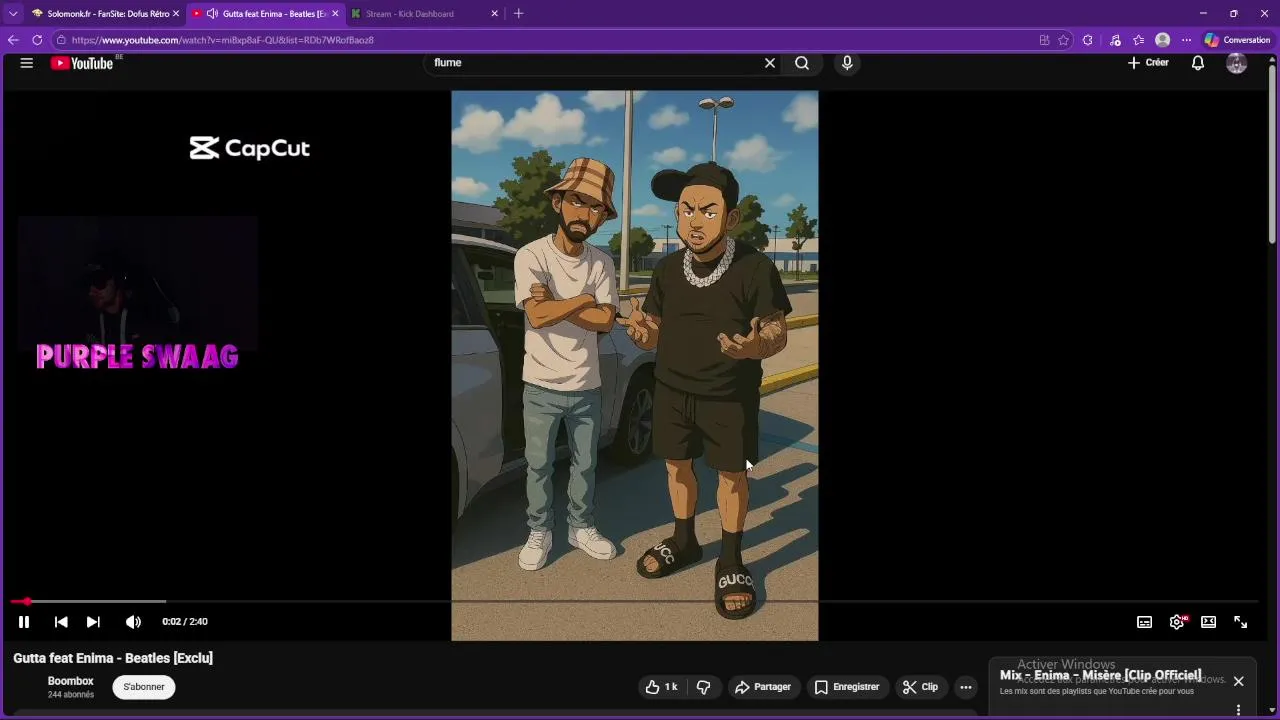The height and width of the screenshot is (720, 1280).
Task: Navigate back in the browser
Action: click(13, 40)
